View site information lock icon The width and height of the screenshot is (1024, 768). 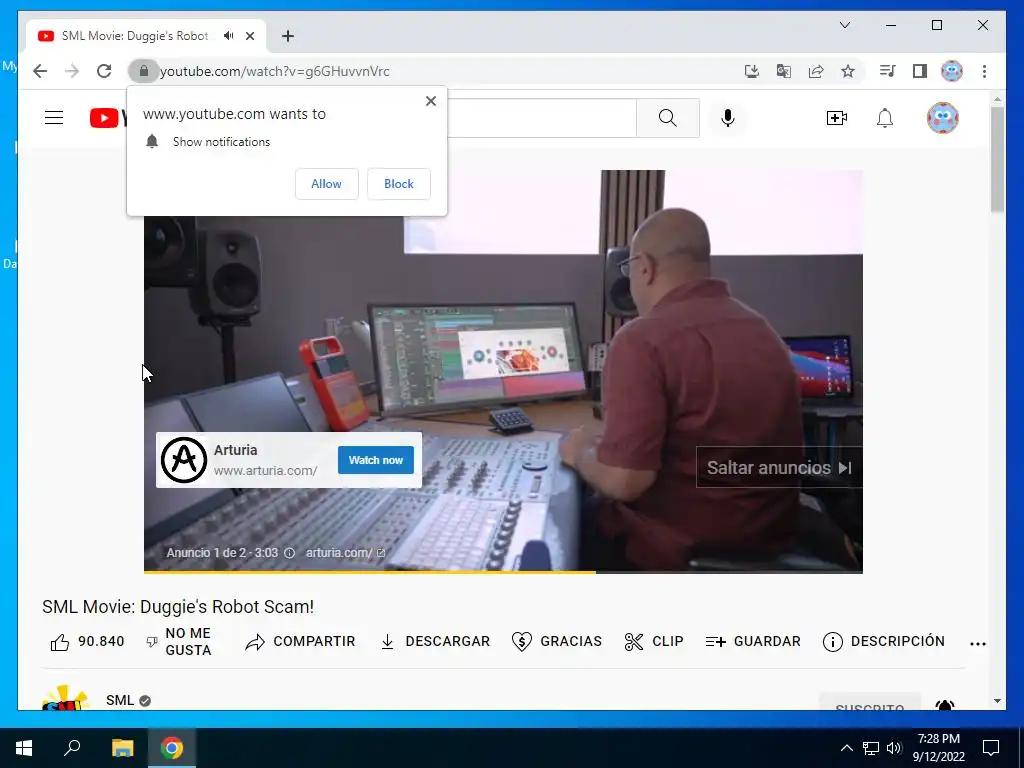point(144,71)
